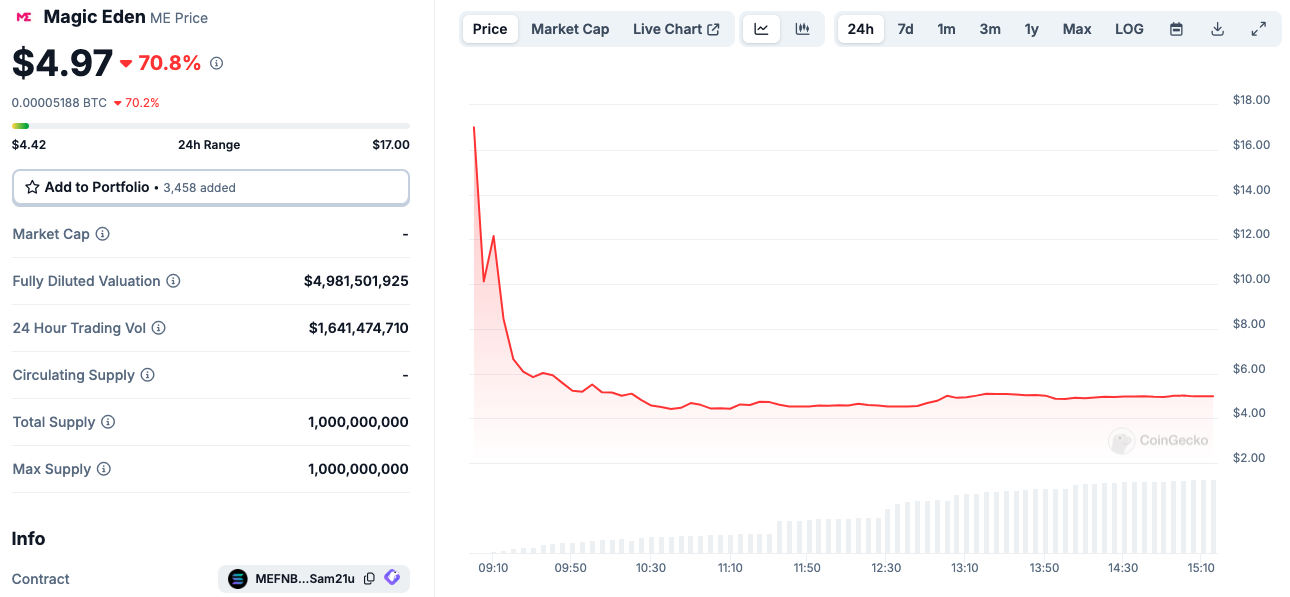
Task: Show the 24 Hour Trading Vol info icon
Action: coord(158,328)
